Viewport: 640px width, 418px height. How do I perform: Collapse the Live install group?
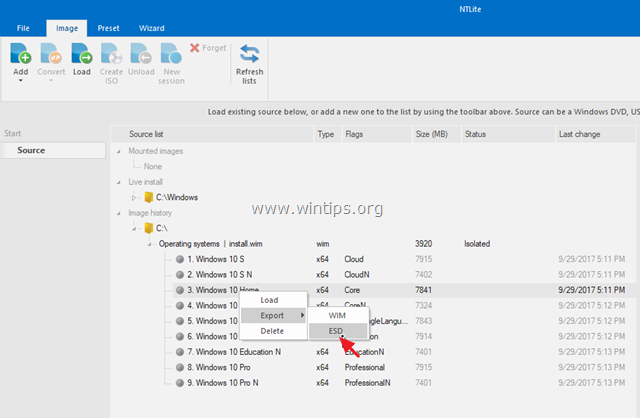point(119,182)
